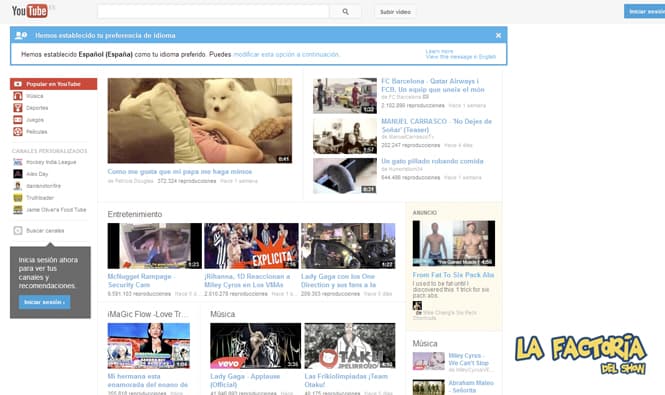The image size is (665, 395).
Task: Click the Películas reel icon
Action: [18, 132]
